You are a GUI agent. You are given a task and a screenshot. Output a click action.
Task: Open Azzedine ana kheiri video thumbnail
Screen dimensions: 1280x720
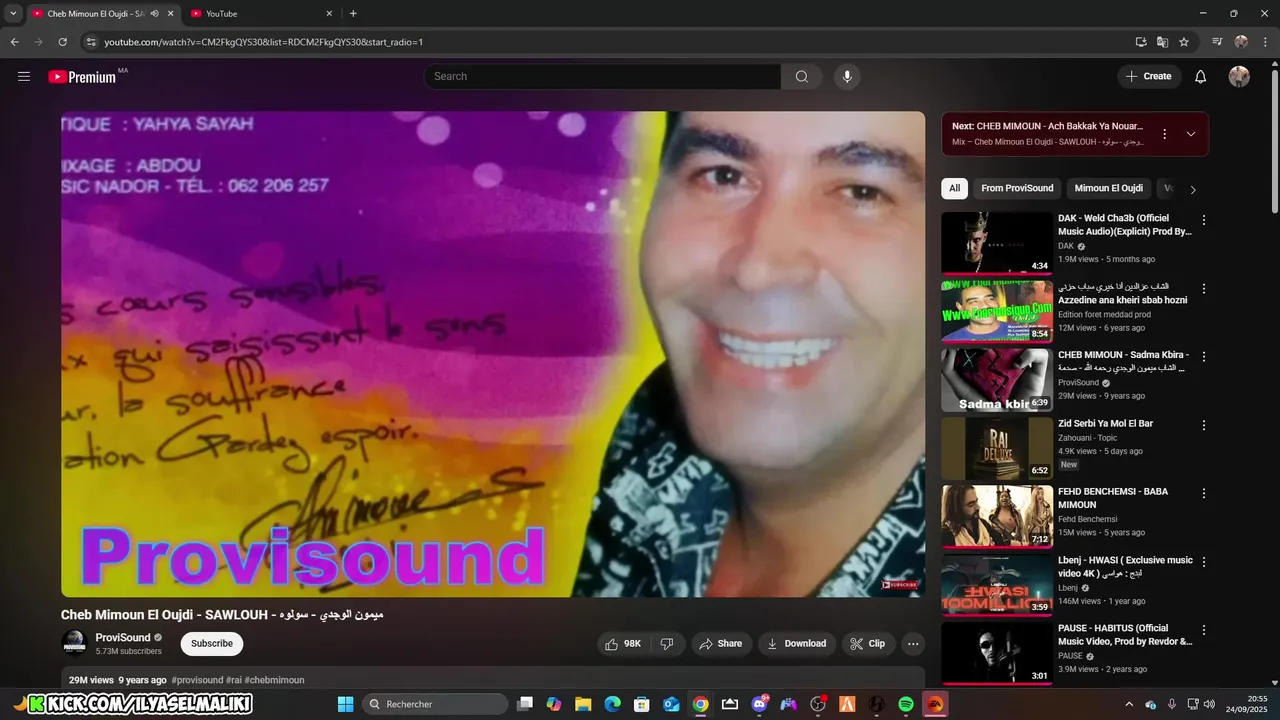(x=997, y=311)
